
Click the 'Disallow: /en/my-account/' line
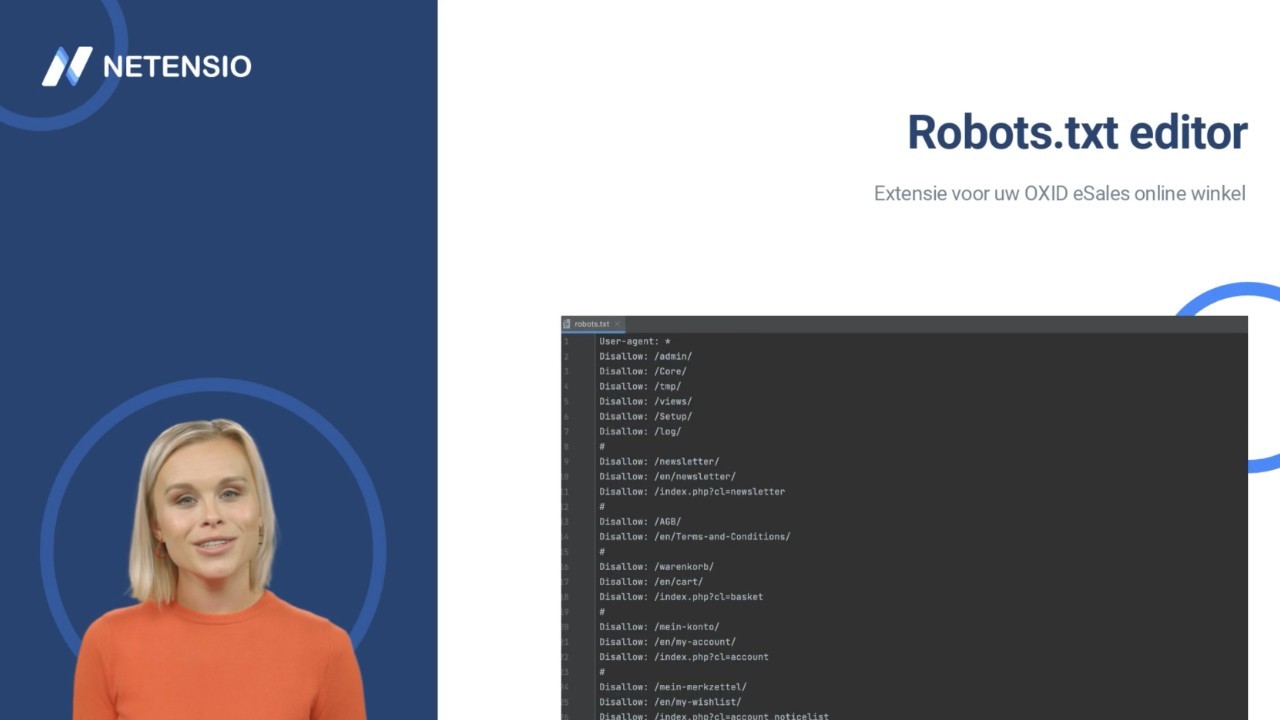click(x=667, y=641)
